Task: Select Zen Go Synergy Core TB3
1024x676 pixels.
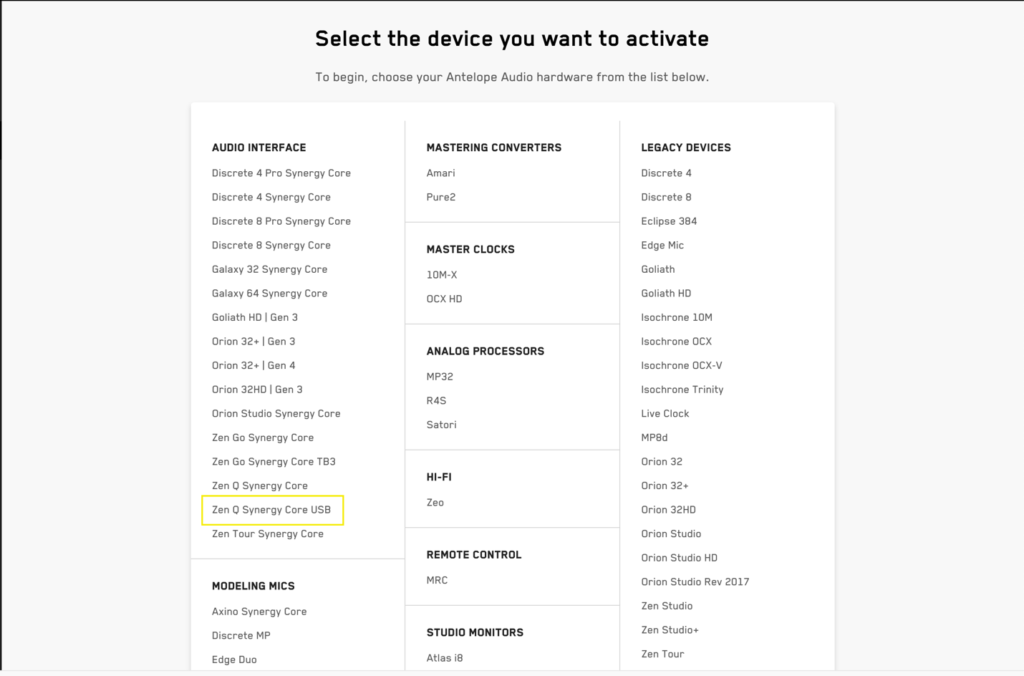Action: click(x=274, y=462)
